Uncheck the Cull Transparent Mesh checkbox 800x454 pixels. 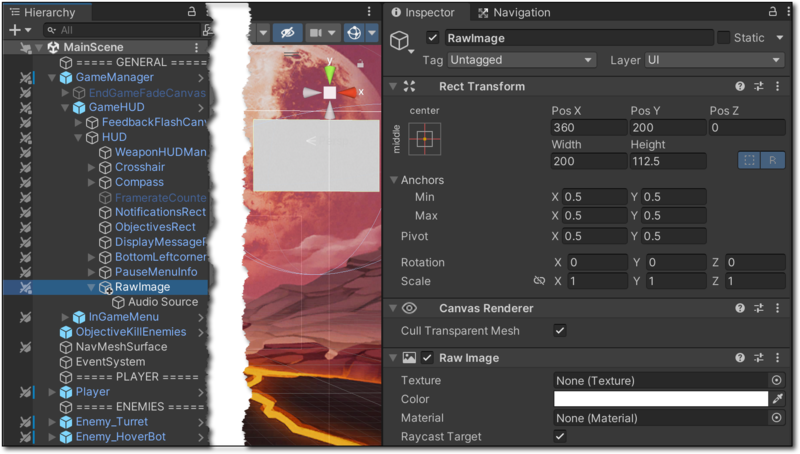pyautogui.click(x=560, y=331)
